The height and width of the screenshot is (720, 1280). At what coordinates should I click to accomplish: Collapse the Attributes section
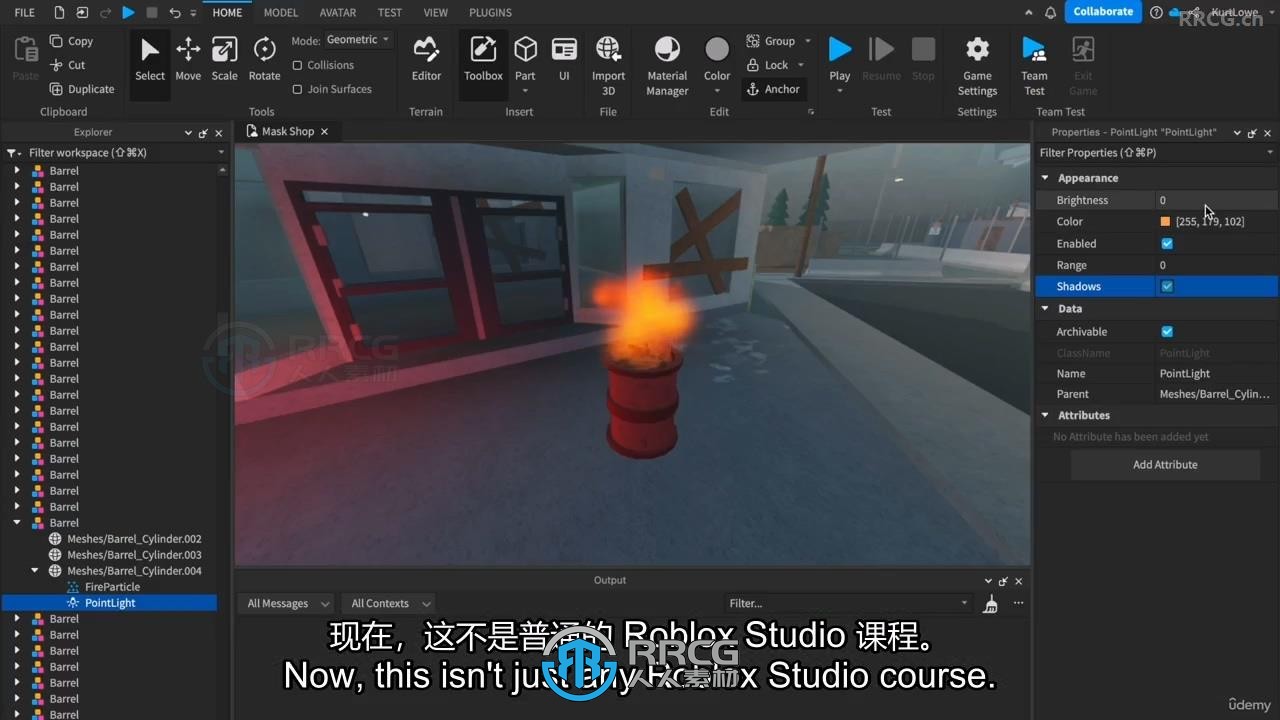tap(1046, 415)
